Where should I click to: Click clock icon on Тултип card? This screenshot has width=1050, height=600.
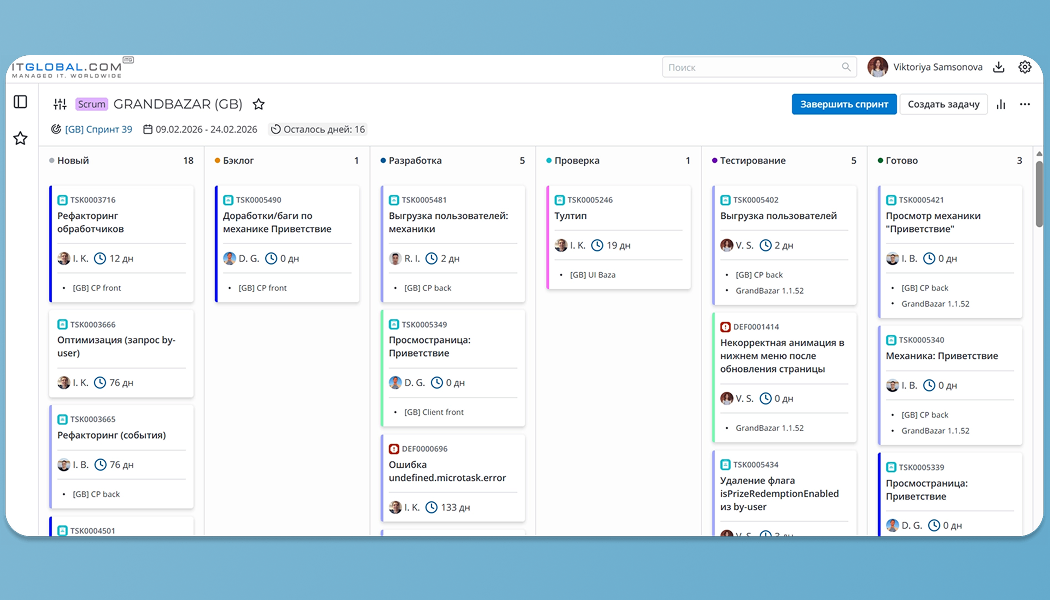tap(597, 245)
